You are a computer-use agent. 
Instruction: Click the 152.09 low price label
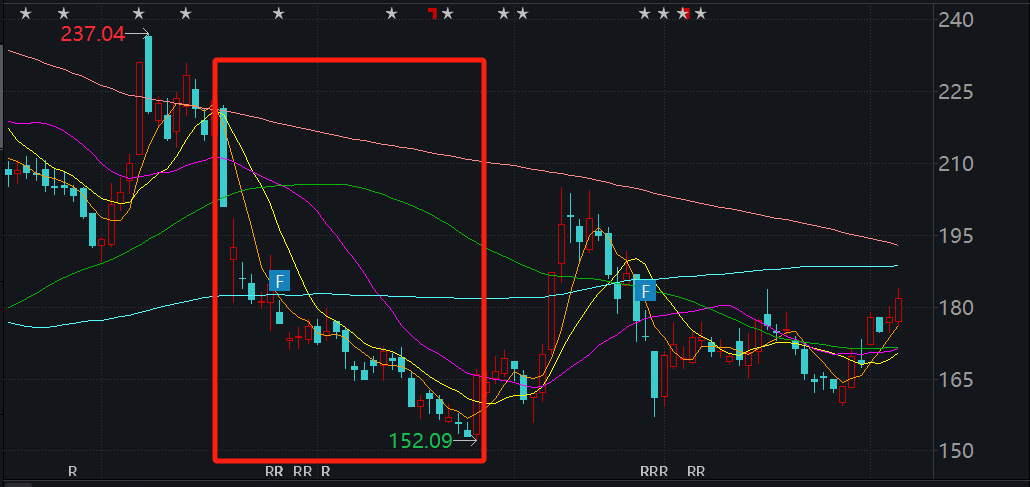421,440
